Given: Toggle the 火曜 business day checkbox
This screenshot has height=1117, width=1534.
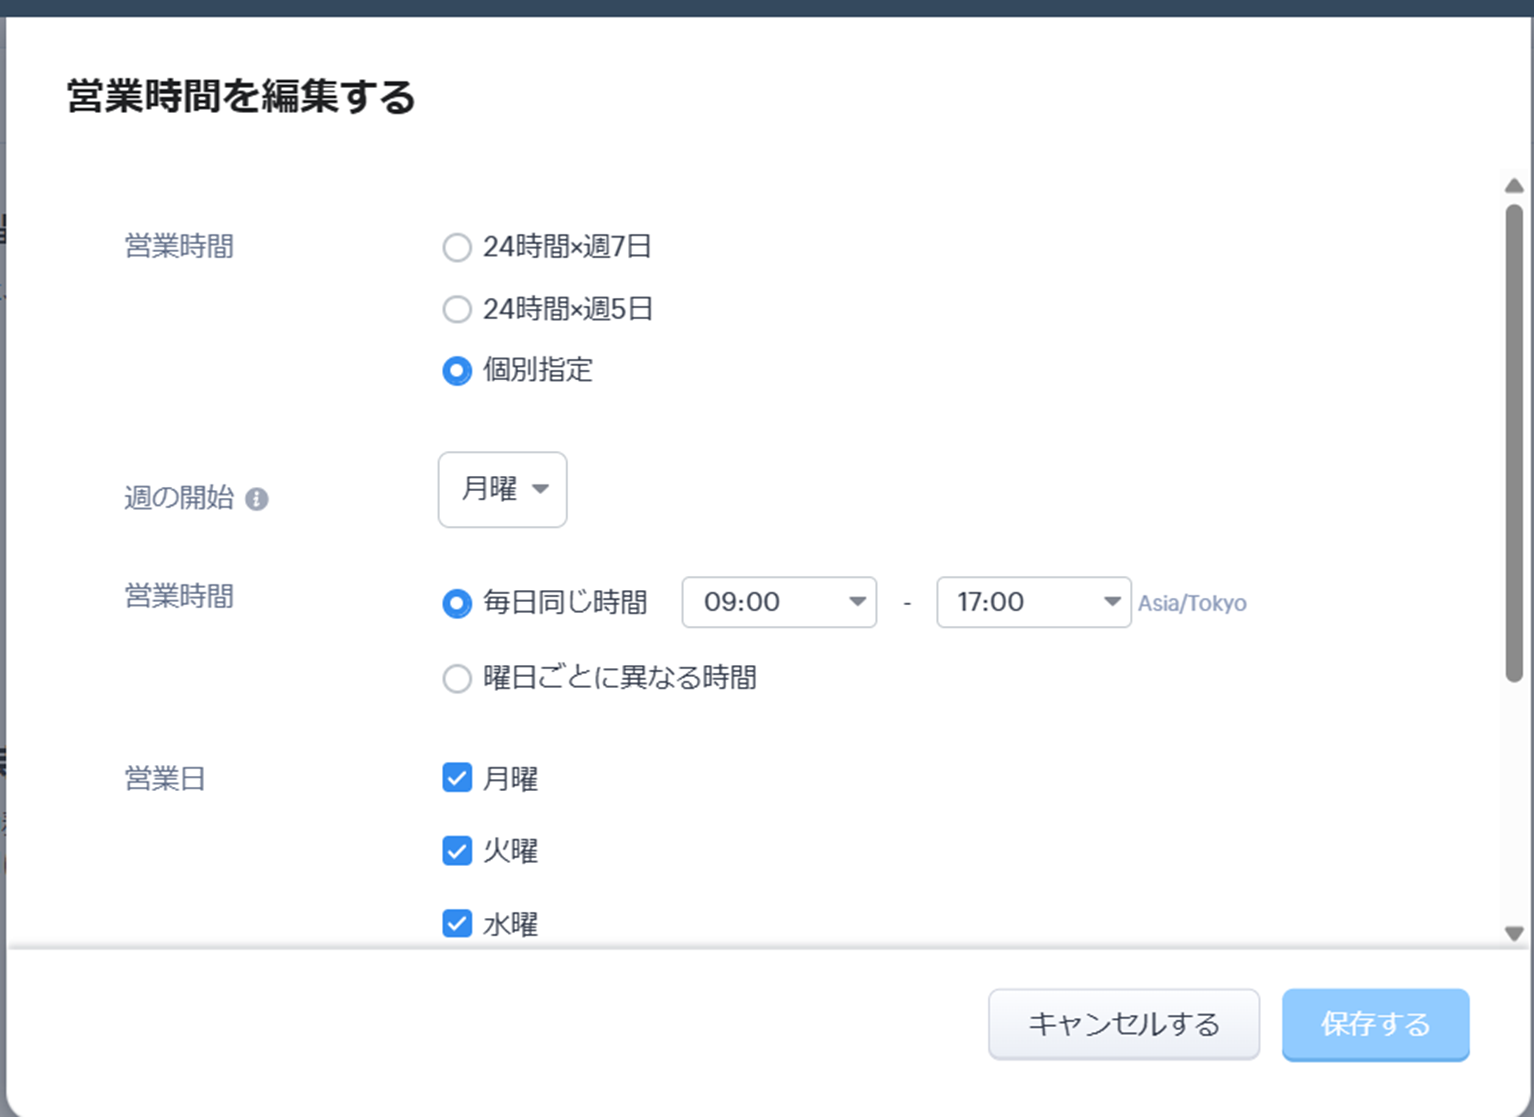Looking at the screenshot, I should pyautogui.click(x=457, y=851).
